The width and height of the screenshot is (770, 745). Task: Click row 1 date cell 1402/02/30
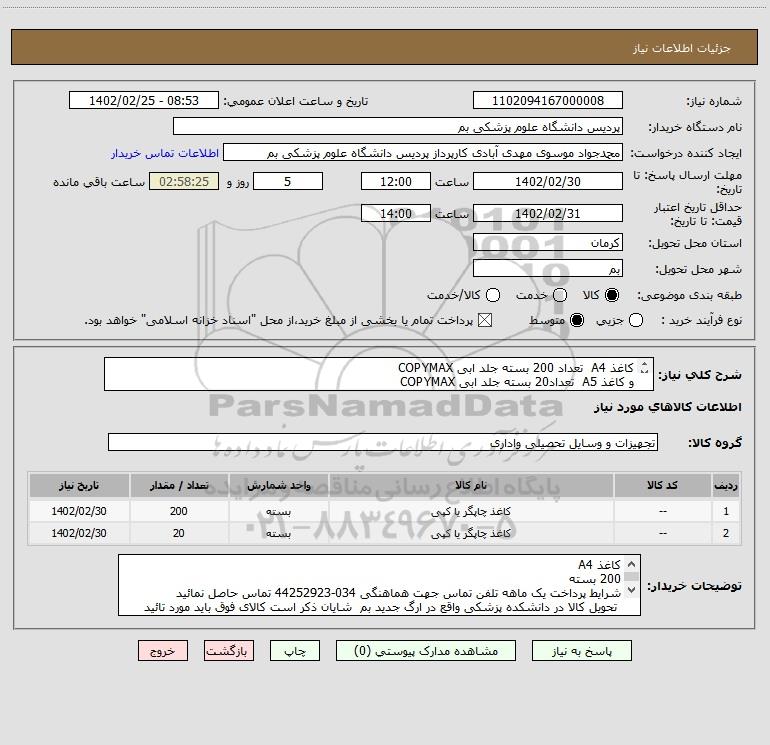[79, 511]
